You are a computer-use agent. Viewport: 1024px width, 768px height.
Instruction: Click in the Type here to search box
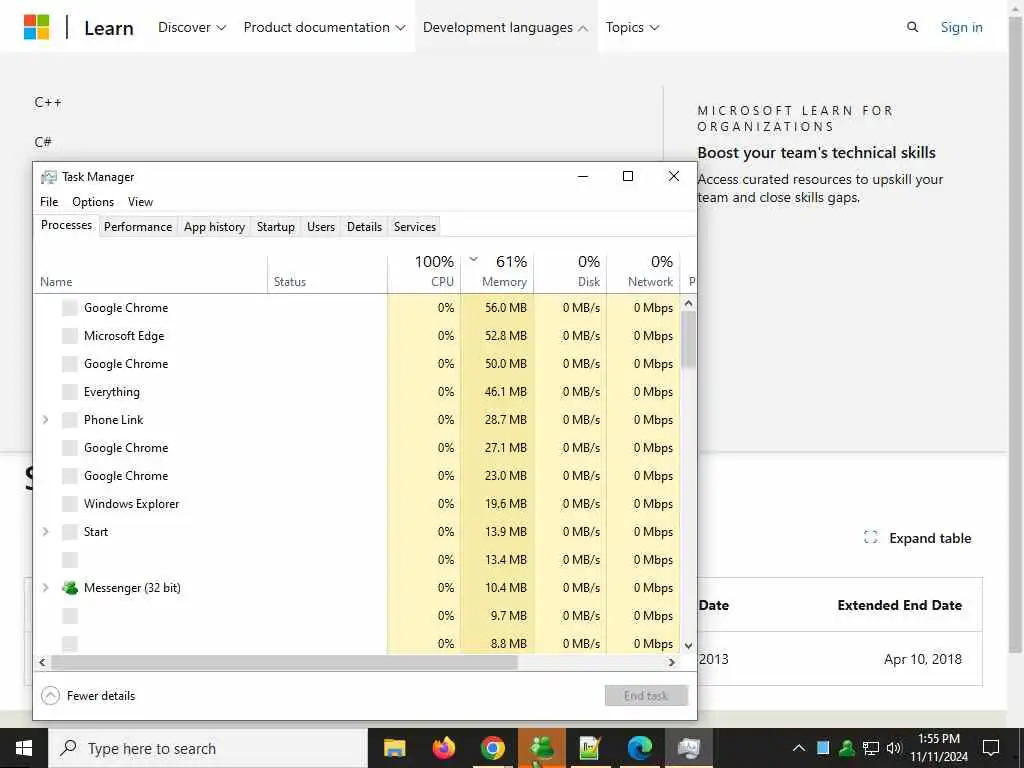click(x=208, y=748)
